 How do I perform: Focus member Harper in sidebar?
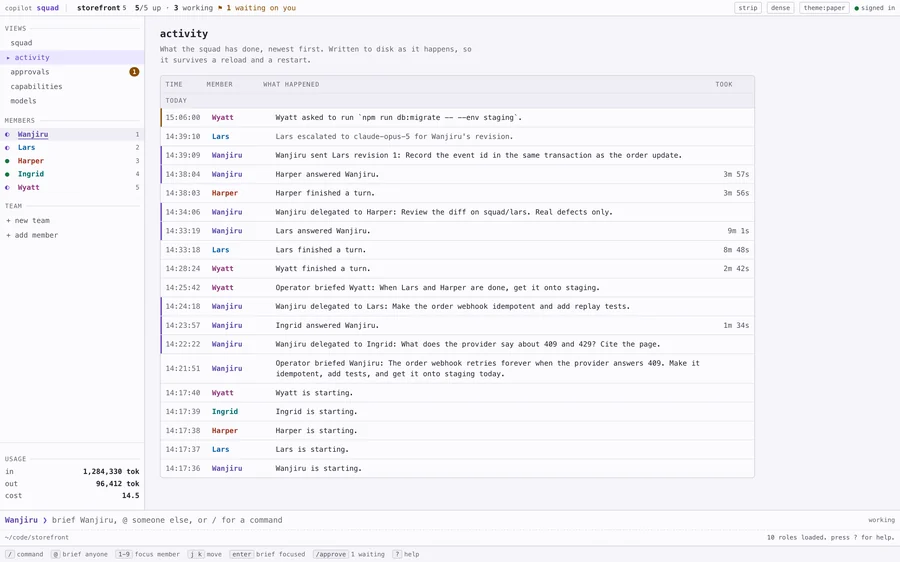coord(72,161)
